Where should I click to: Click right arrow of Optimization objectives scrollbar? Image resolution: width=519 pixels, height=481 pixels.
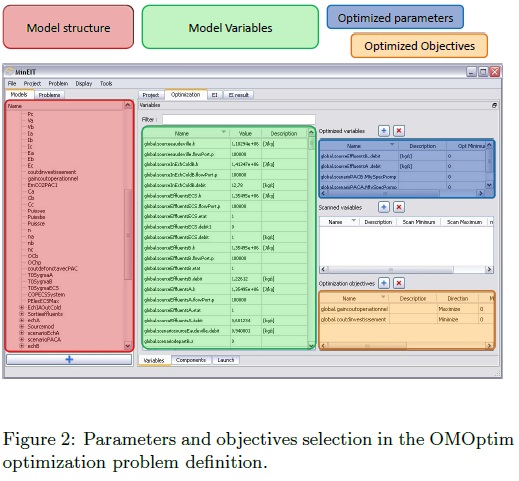(x=489, y=345)
